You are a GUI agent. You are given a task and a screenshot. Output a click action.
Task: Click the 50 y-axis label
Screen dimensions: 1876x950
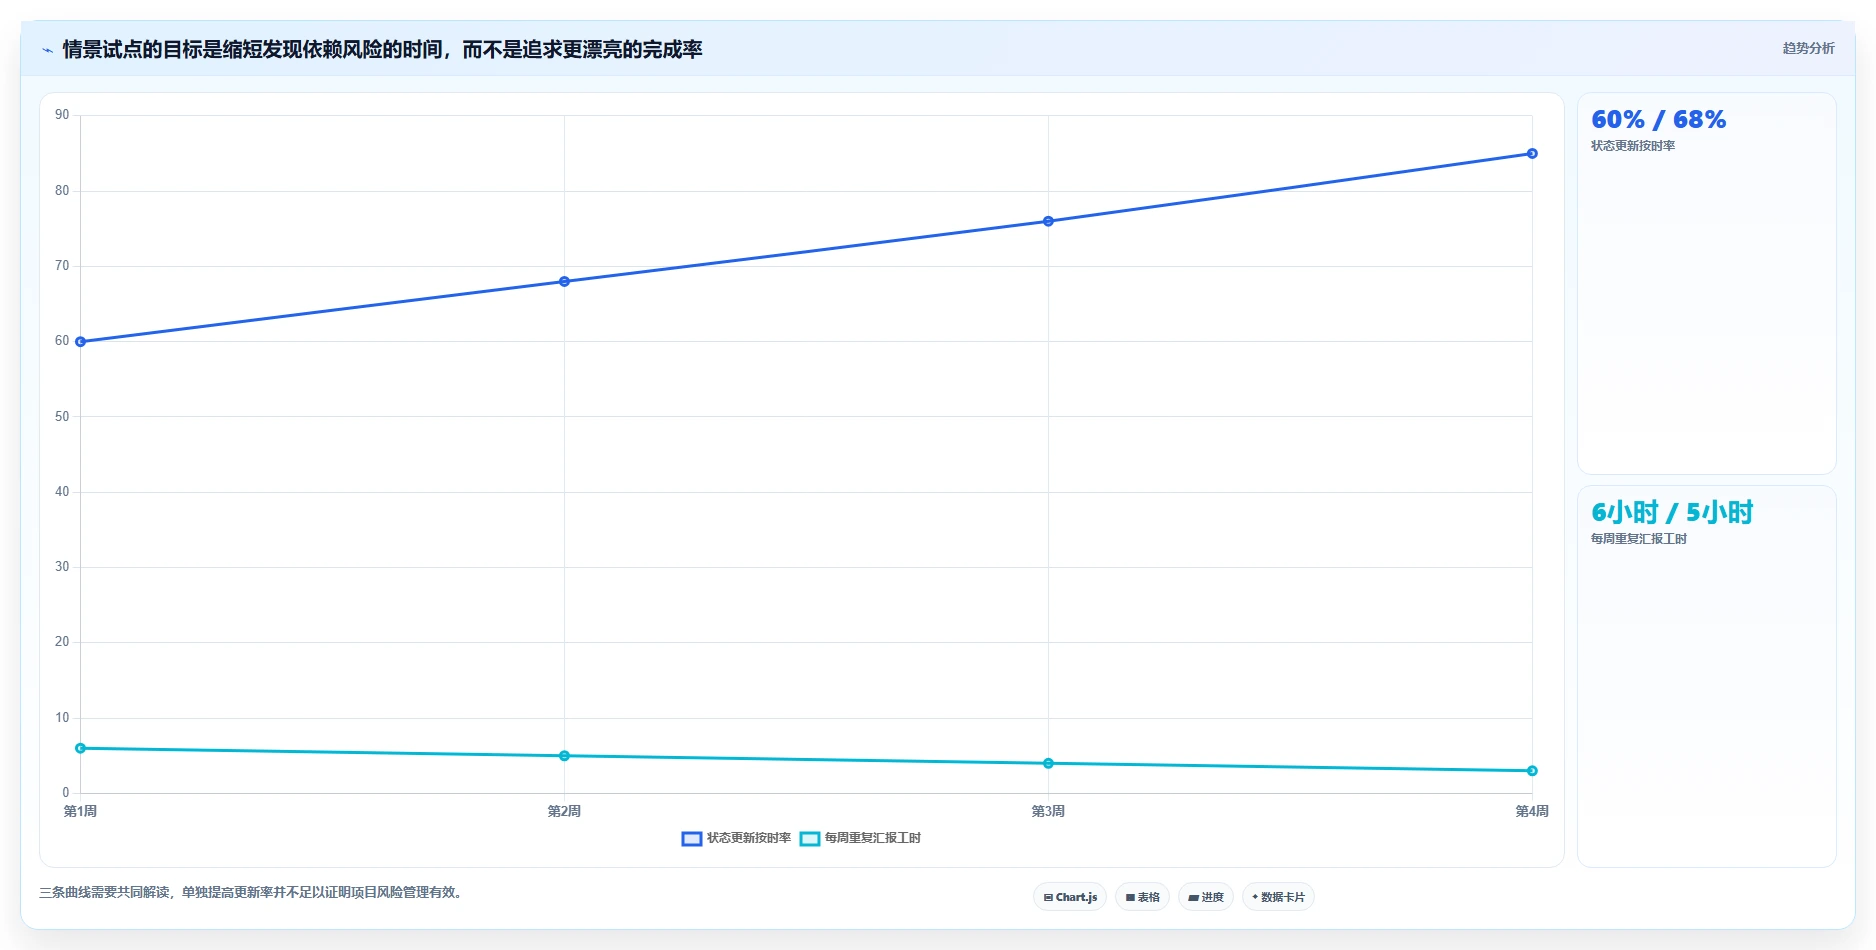point(62,416)
